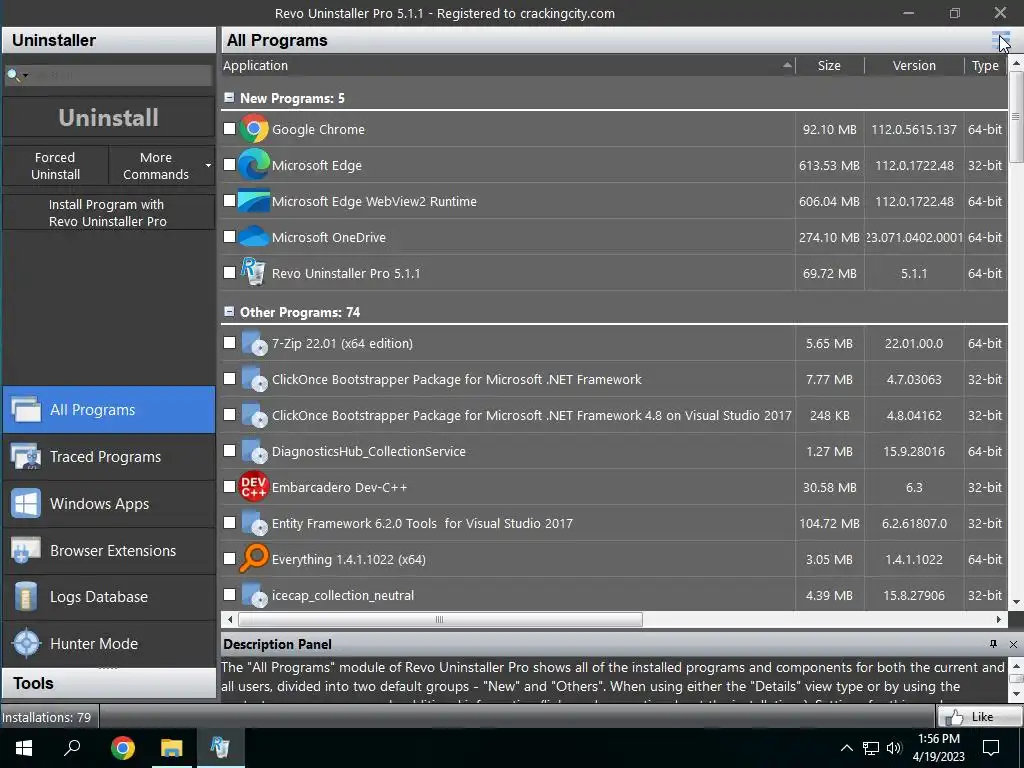This screenshot has width=1024, height=768.
Task: Sort by the Size column
Action: [829, 65]
